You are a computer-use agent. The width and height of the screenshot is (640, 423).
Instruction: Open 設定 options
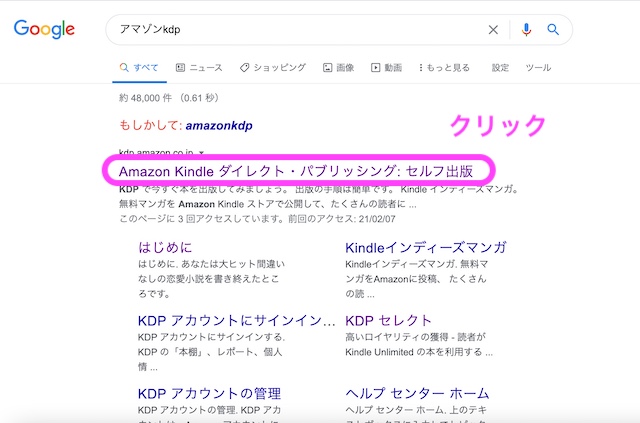click(500, 68)
